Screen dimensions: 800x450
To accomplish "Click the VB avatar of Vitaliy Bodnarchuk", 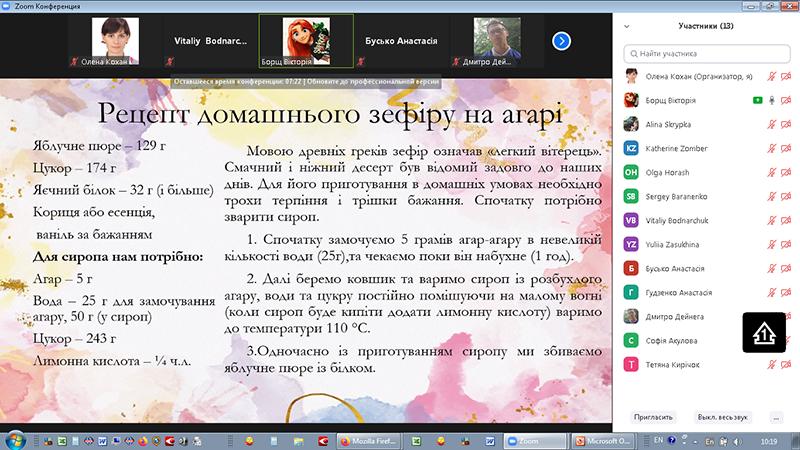I will tap(631, 220).
